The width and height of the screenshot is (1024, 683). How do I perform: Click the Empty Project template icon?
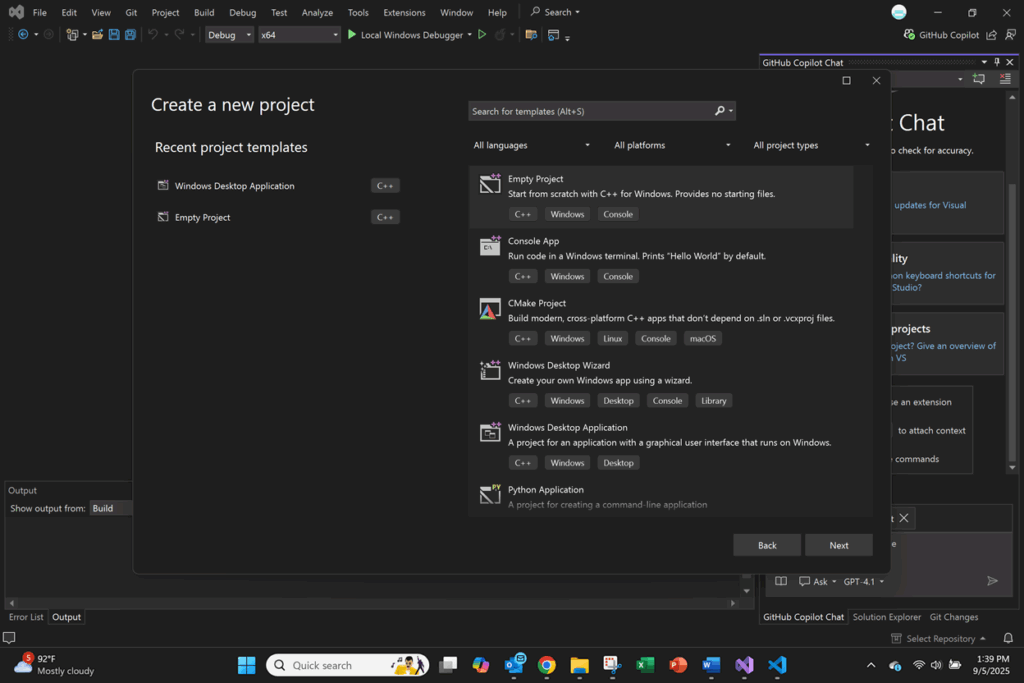tap(490, 184)
